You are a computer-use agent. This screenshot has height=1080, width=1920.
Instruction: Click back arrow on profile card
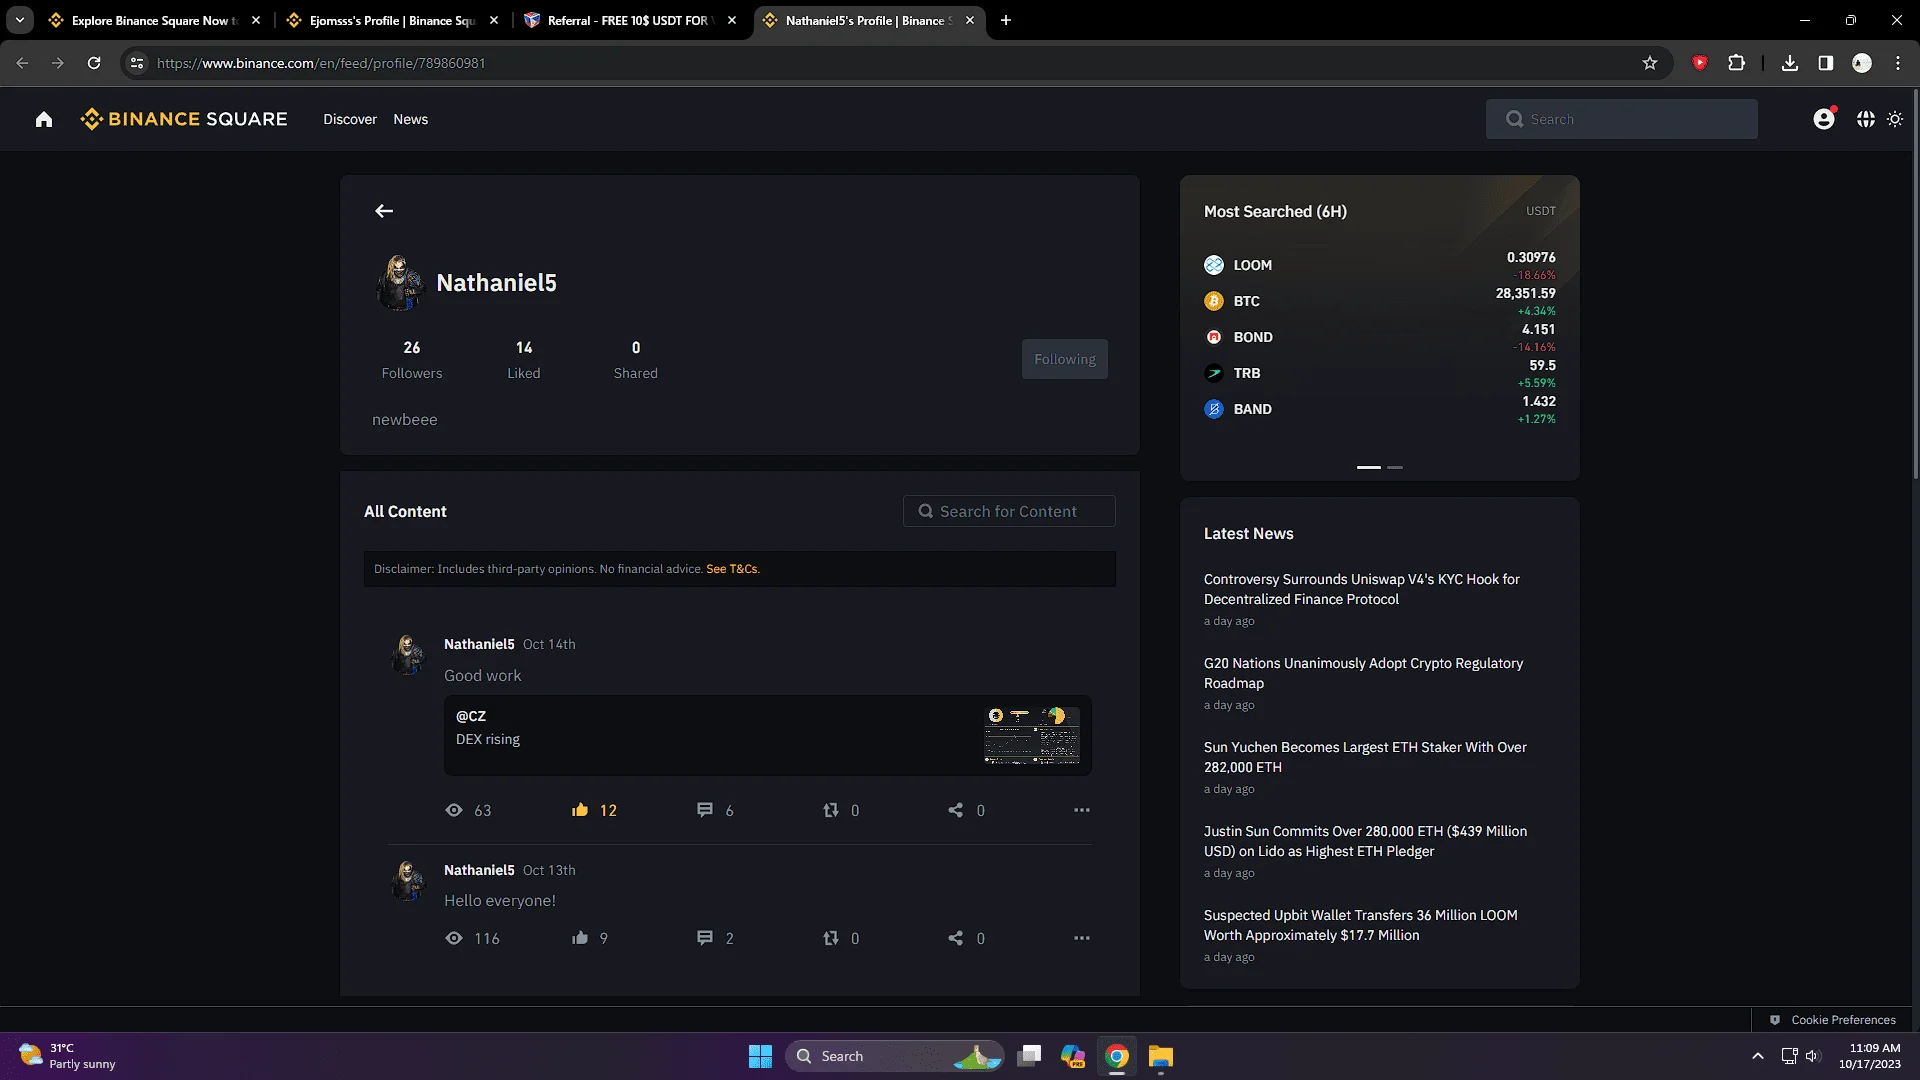point(384,211)
